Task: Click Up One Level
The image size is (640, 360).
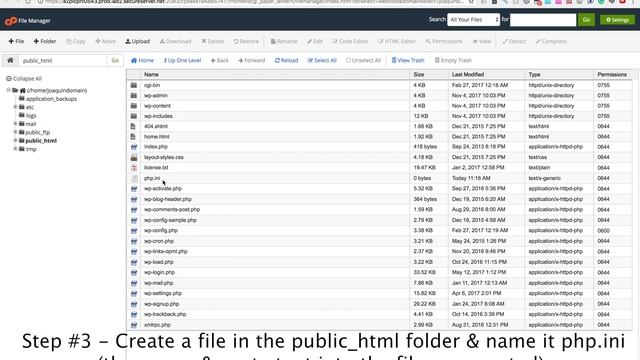Action: point(182,60)
